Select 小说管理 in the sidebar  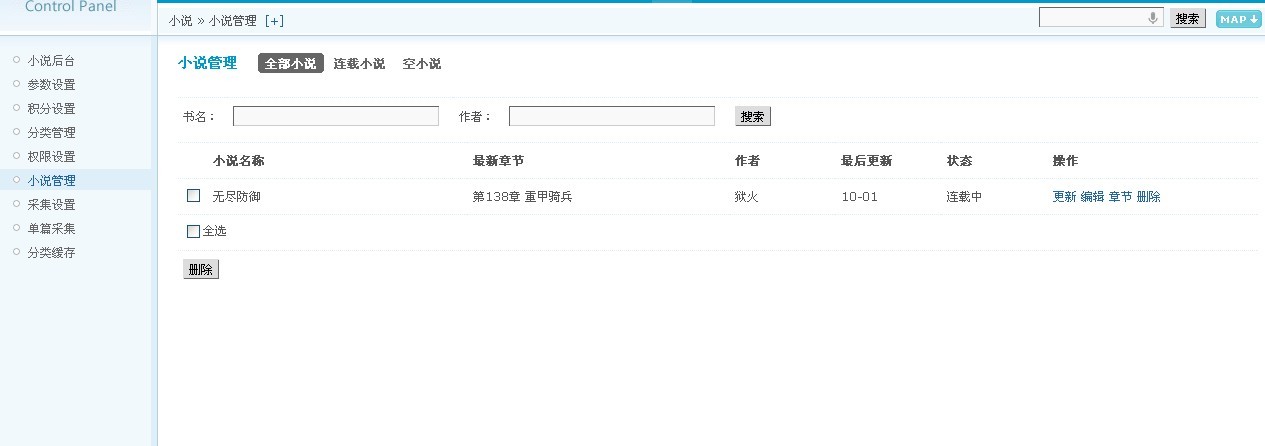click(x=51, y=181)
